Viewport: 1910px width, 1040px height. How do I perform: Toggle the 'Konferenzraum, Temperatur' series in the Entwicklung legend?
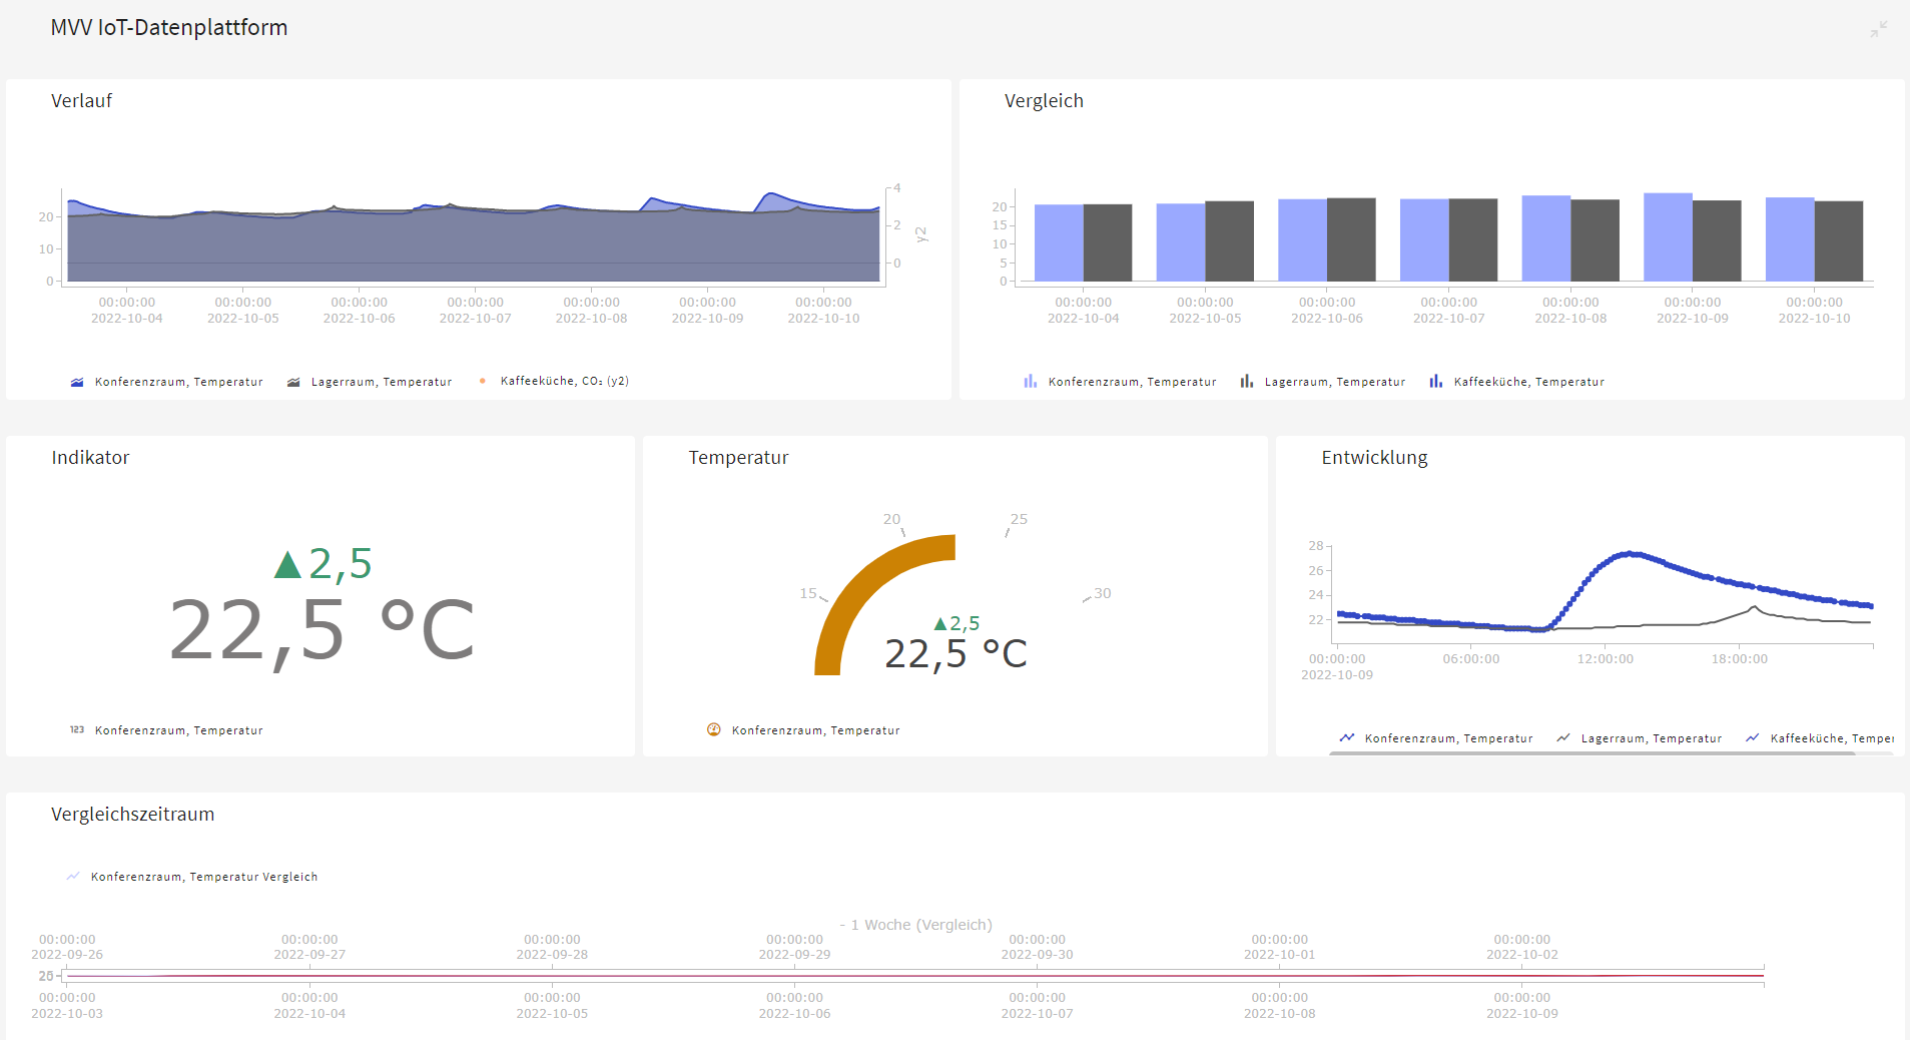click(1448, 739)
